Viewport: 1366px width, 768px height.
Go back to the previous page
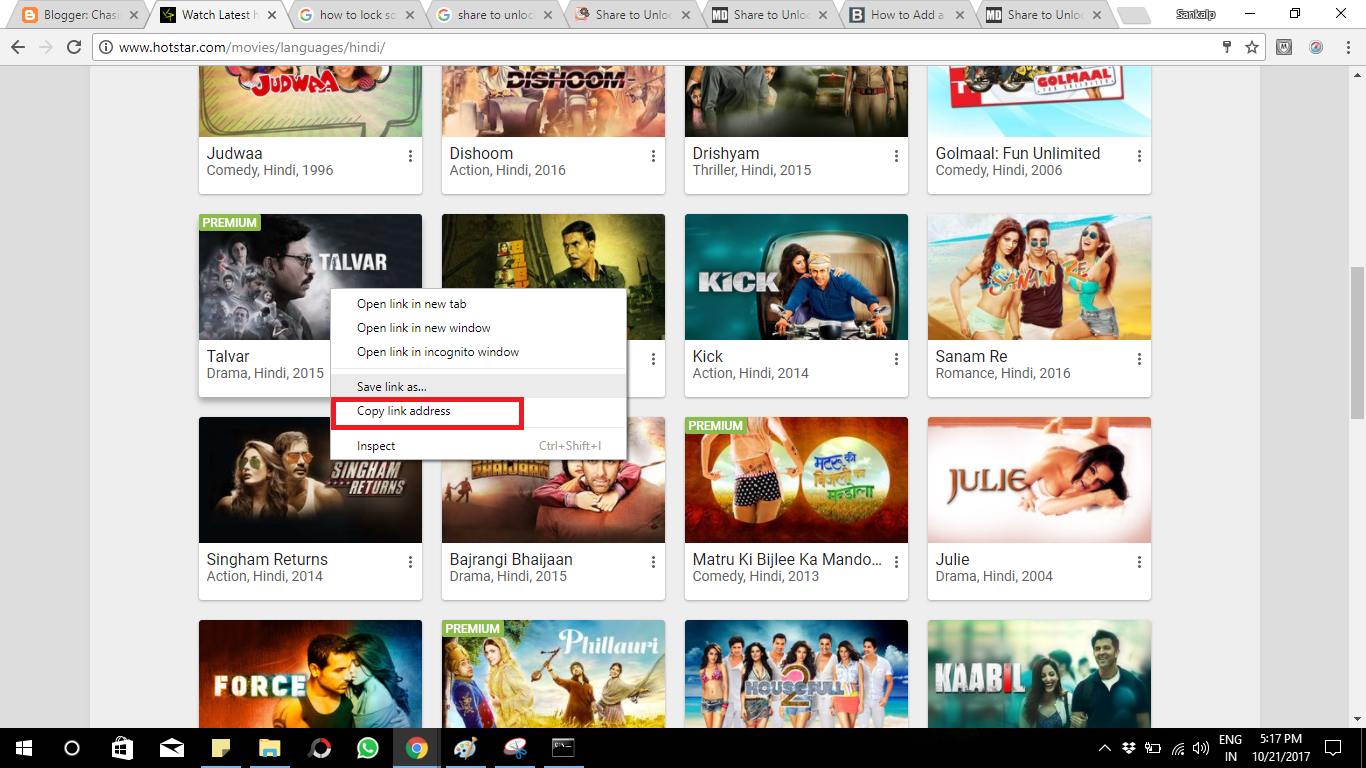[18, 47]
